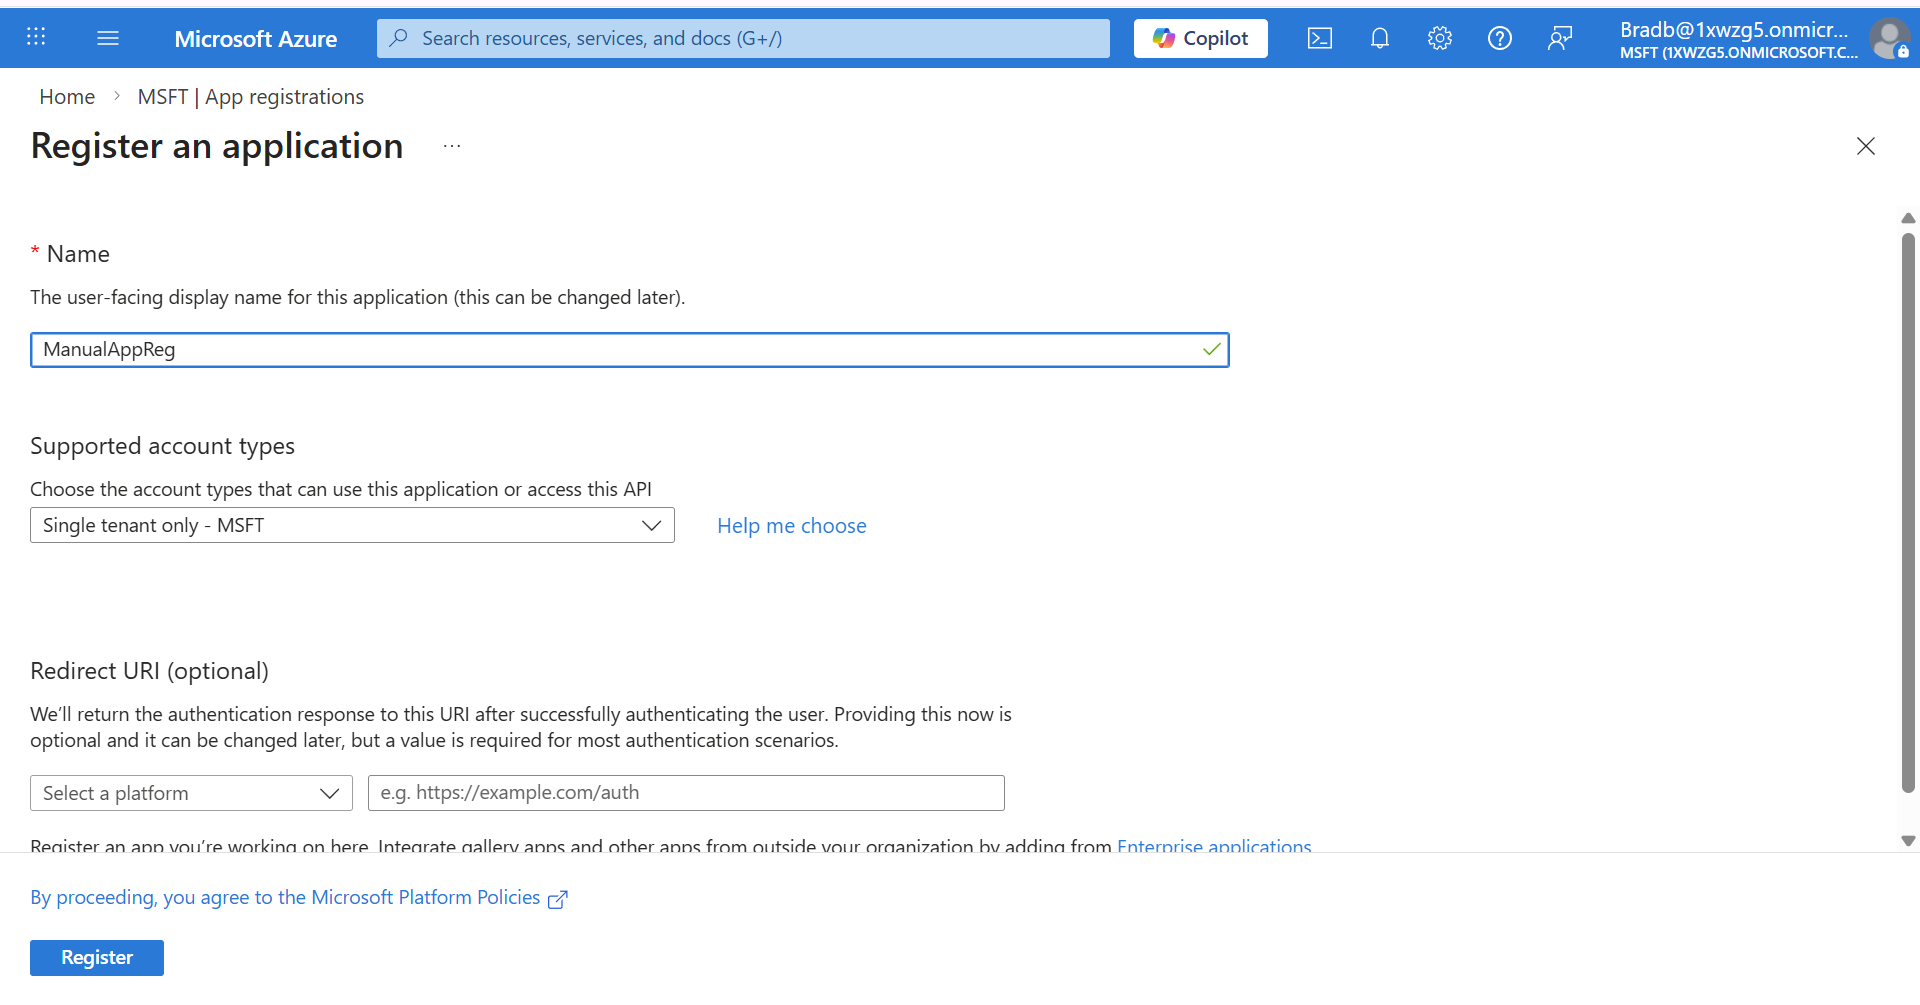Open the hamburger portal menu
The image size is (1920, 1005).
coord(108,38)
